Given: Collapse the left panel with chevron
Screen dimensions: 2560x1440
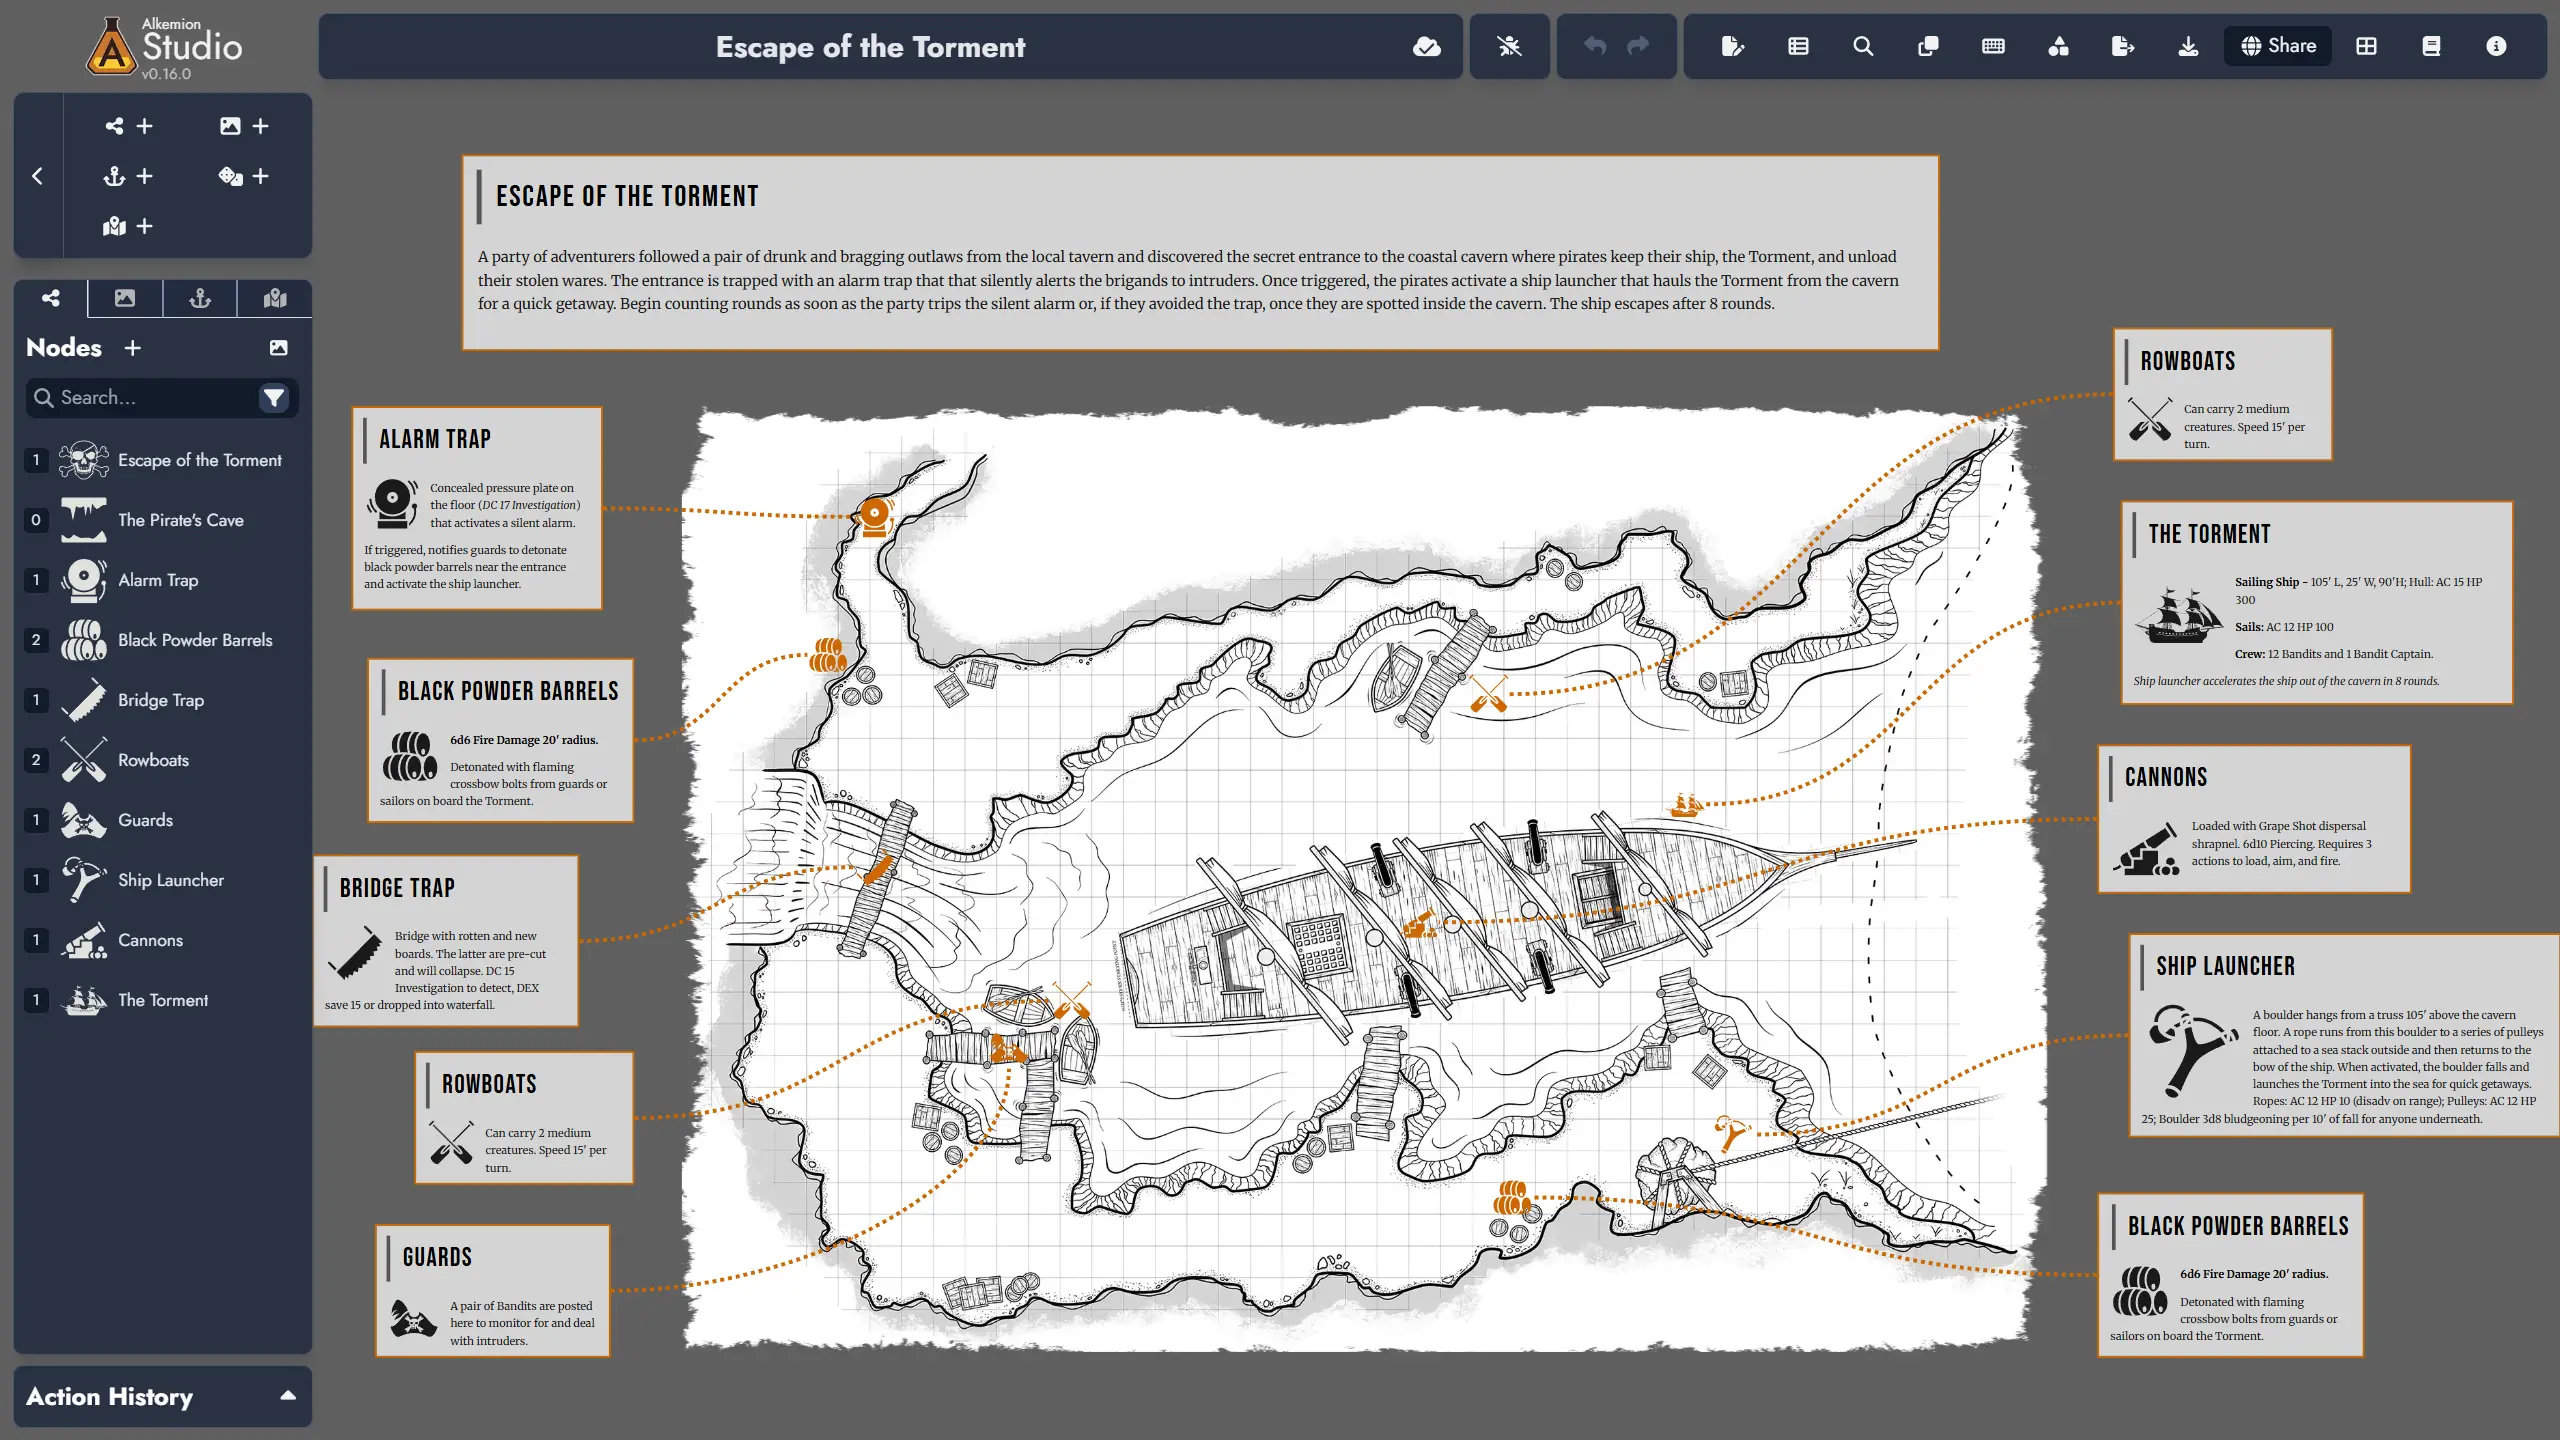Looking at the screenshot, I should tap(37, 176).
